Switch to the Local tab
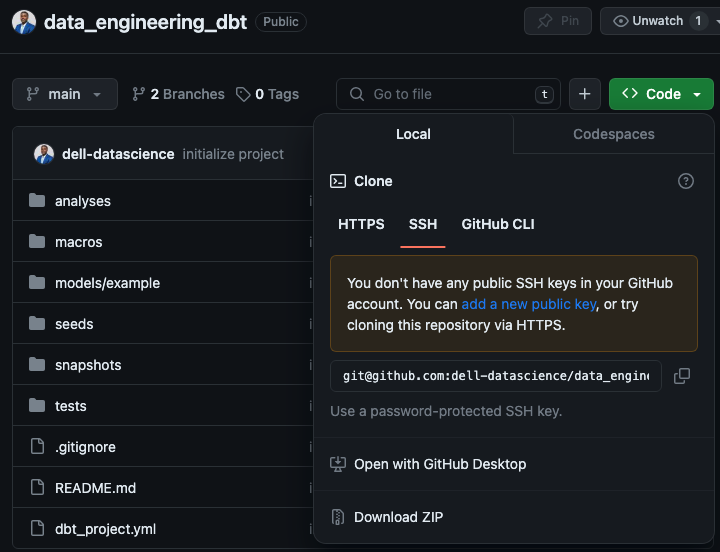The width and height of the screenshot is (720, 552). pos(413,134)
